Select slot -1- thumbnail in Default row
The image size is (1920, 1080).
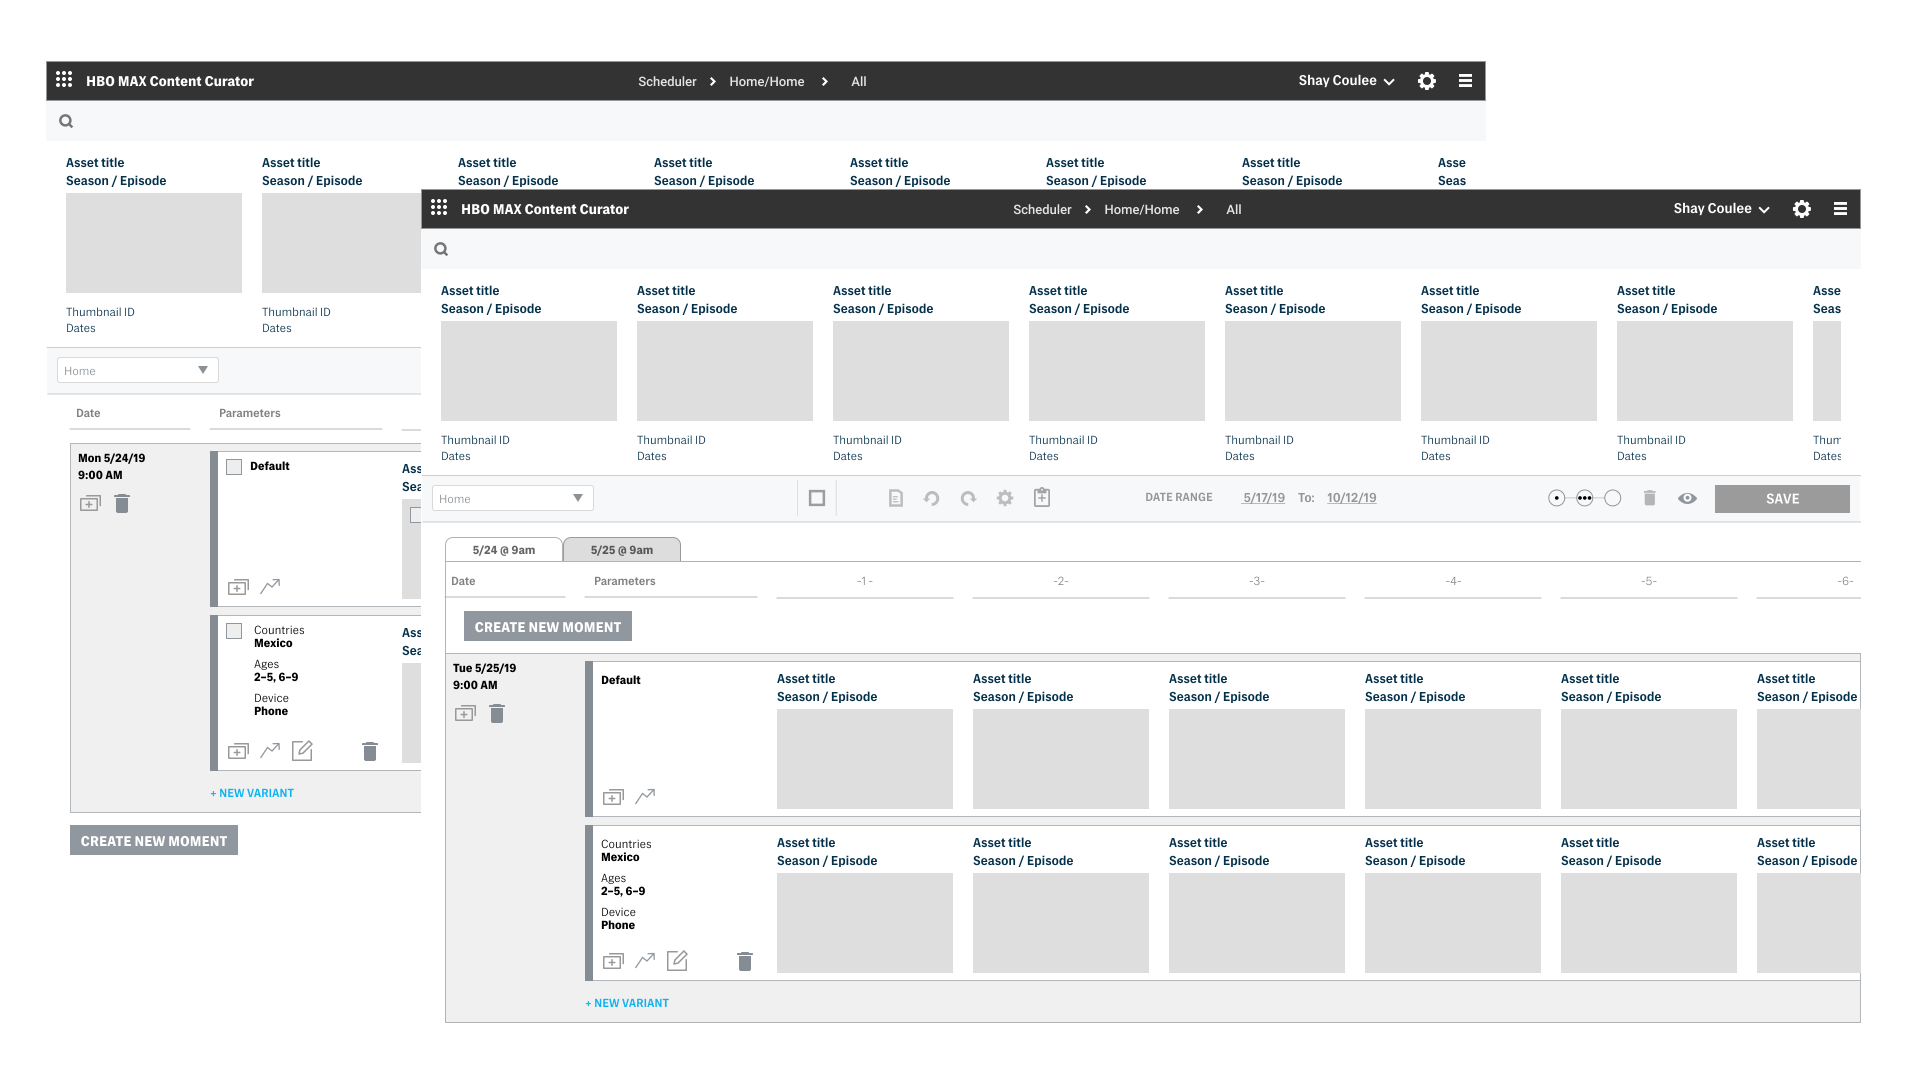click(865, 759)
